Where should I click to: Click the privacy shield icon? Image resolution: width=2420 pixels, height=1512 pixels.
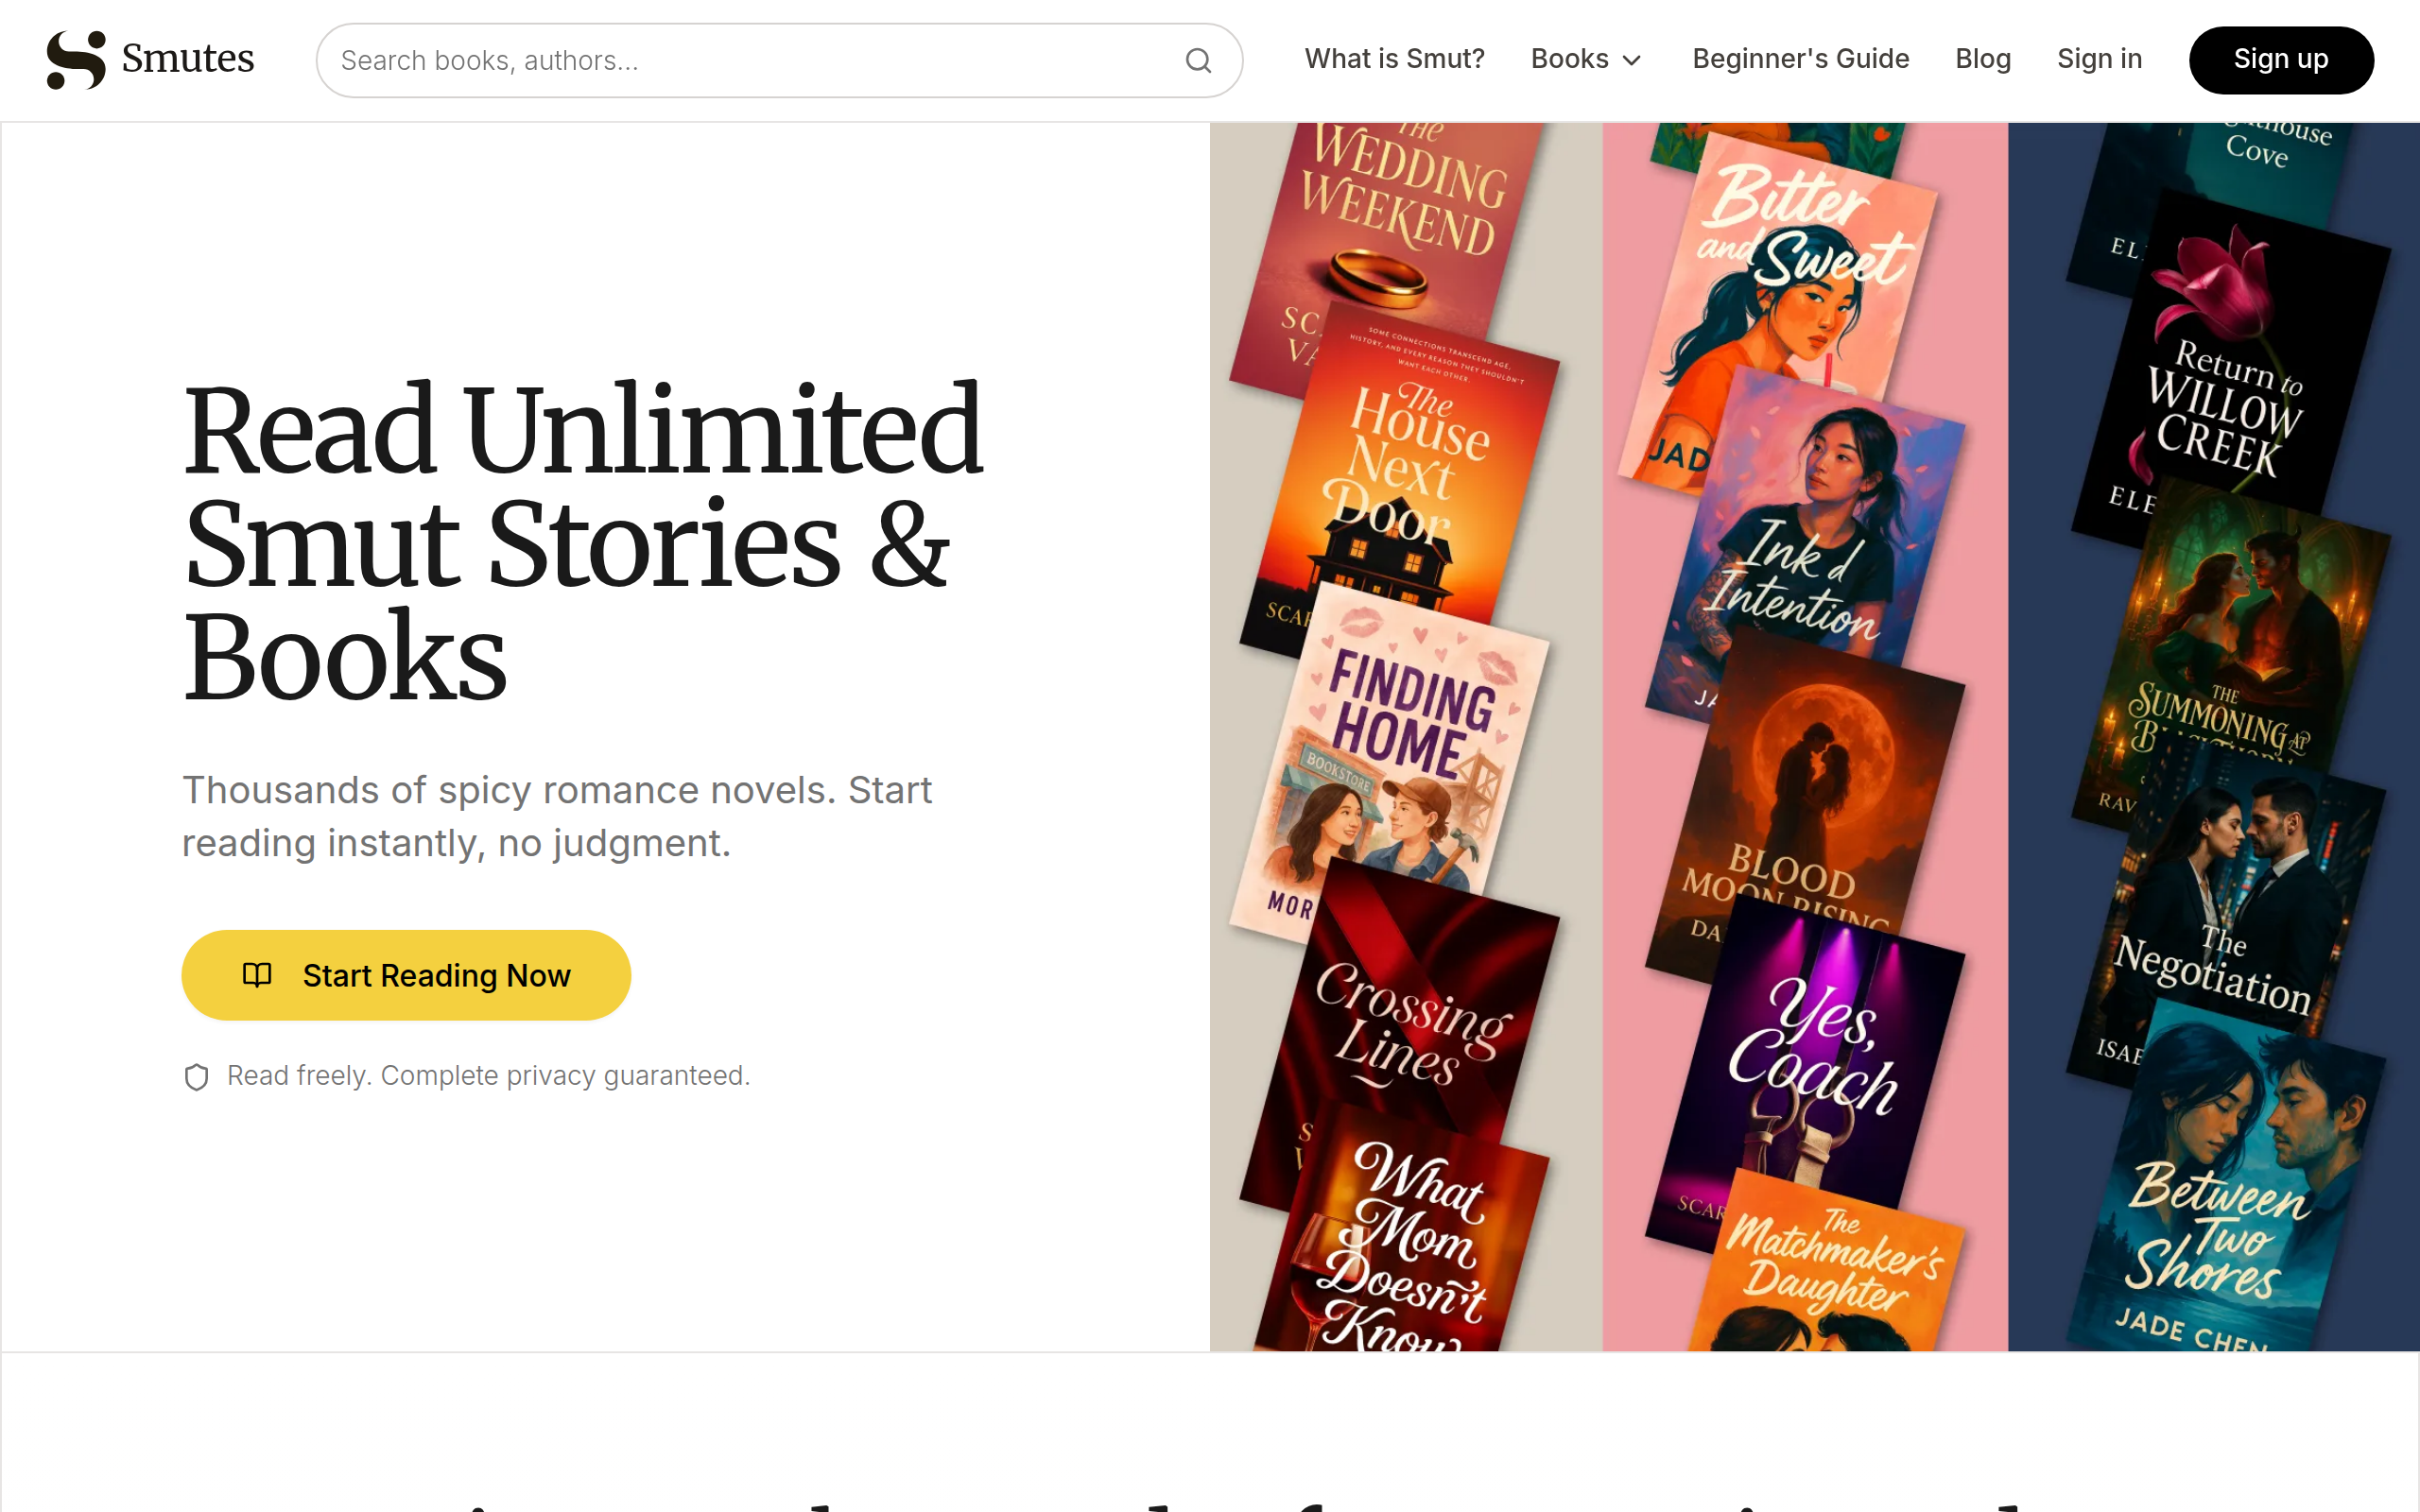pyautogui.click(x=197, y=1077)
